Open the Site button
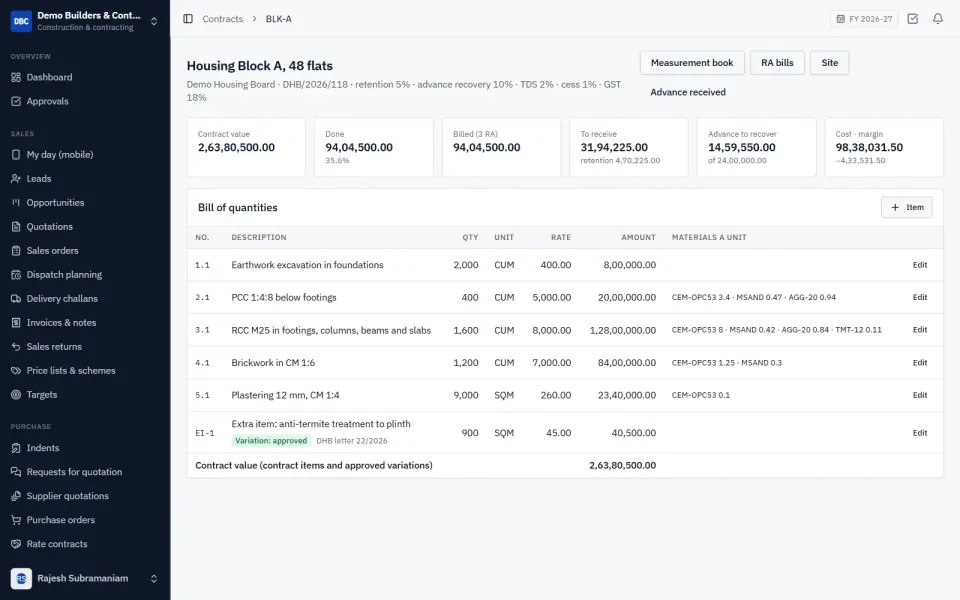 click(x=830, y=63)
